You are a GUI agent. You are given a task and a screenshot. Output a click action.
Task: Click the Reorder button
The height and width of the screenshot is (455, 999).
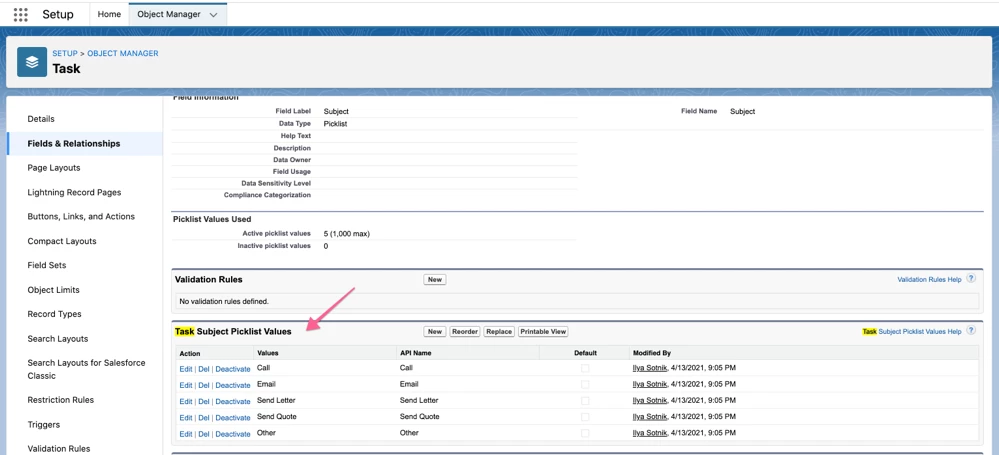(x=464, y=331)
